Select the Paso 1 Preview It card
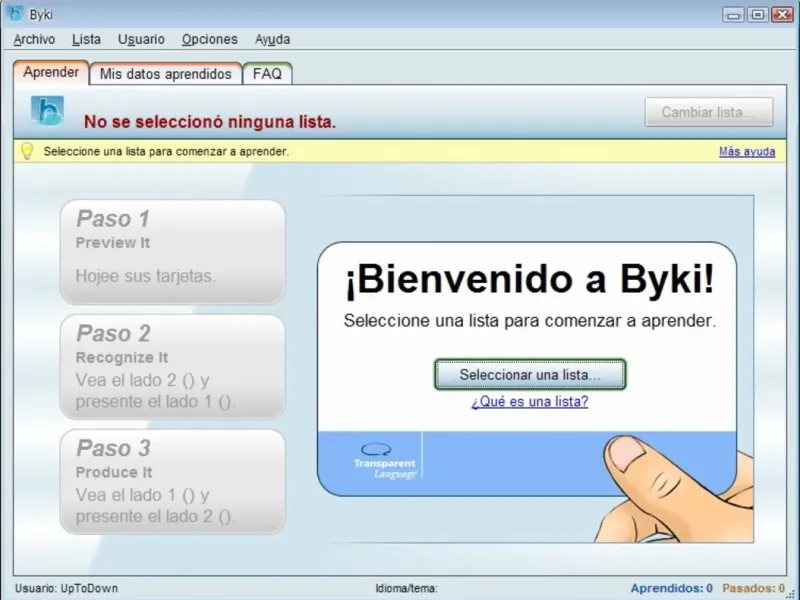800x600 pixels. (x=172, y=252)
